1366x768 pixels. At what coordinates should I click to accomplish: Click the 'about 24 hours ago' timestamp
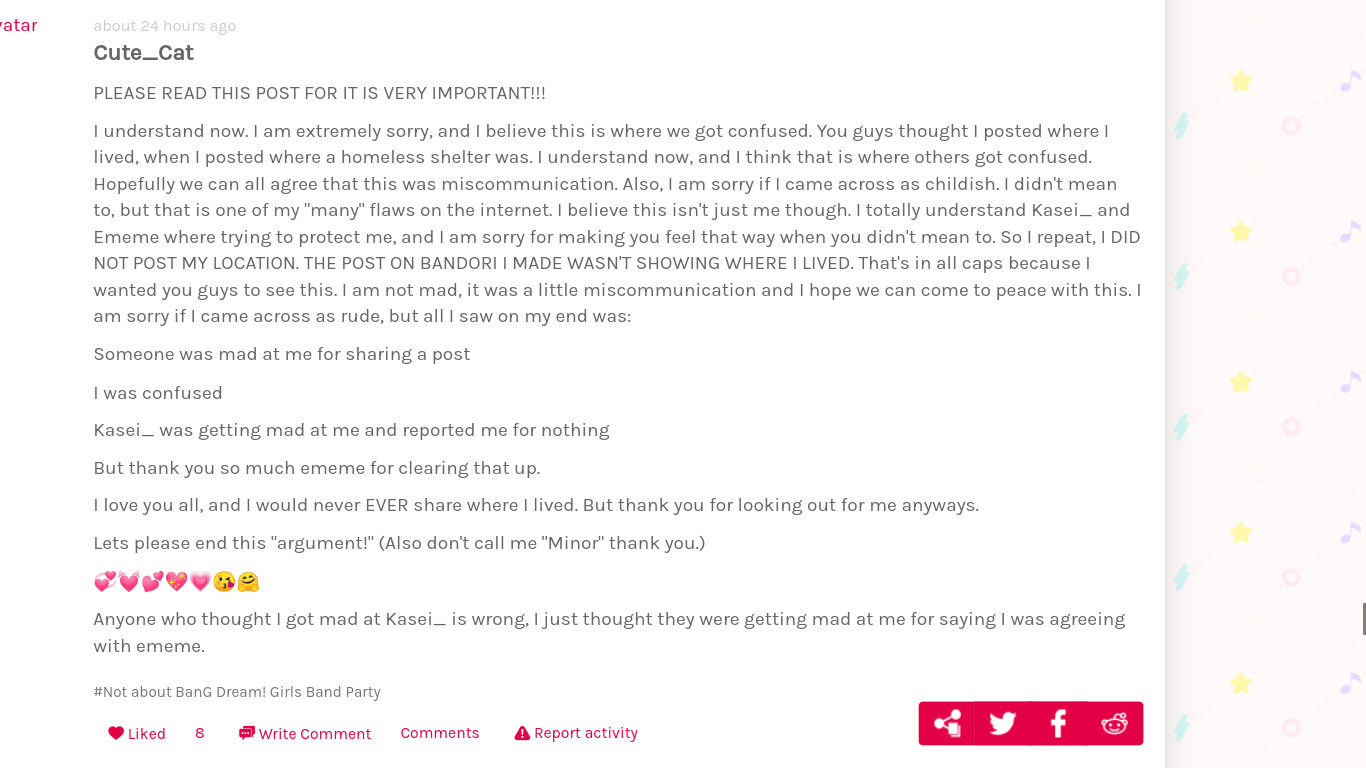point(165,26)
